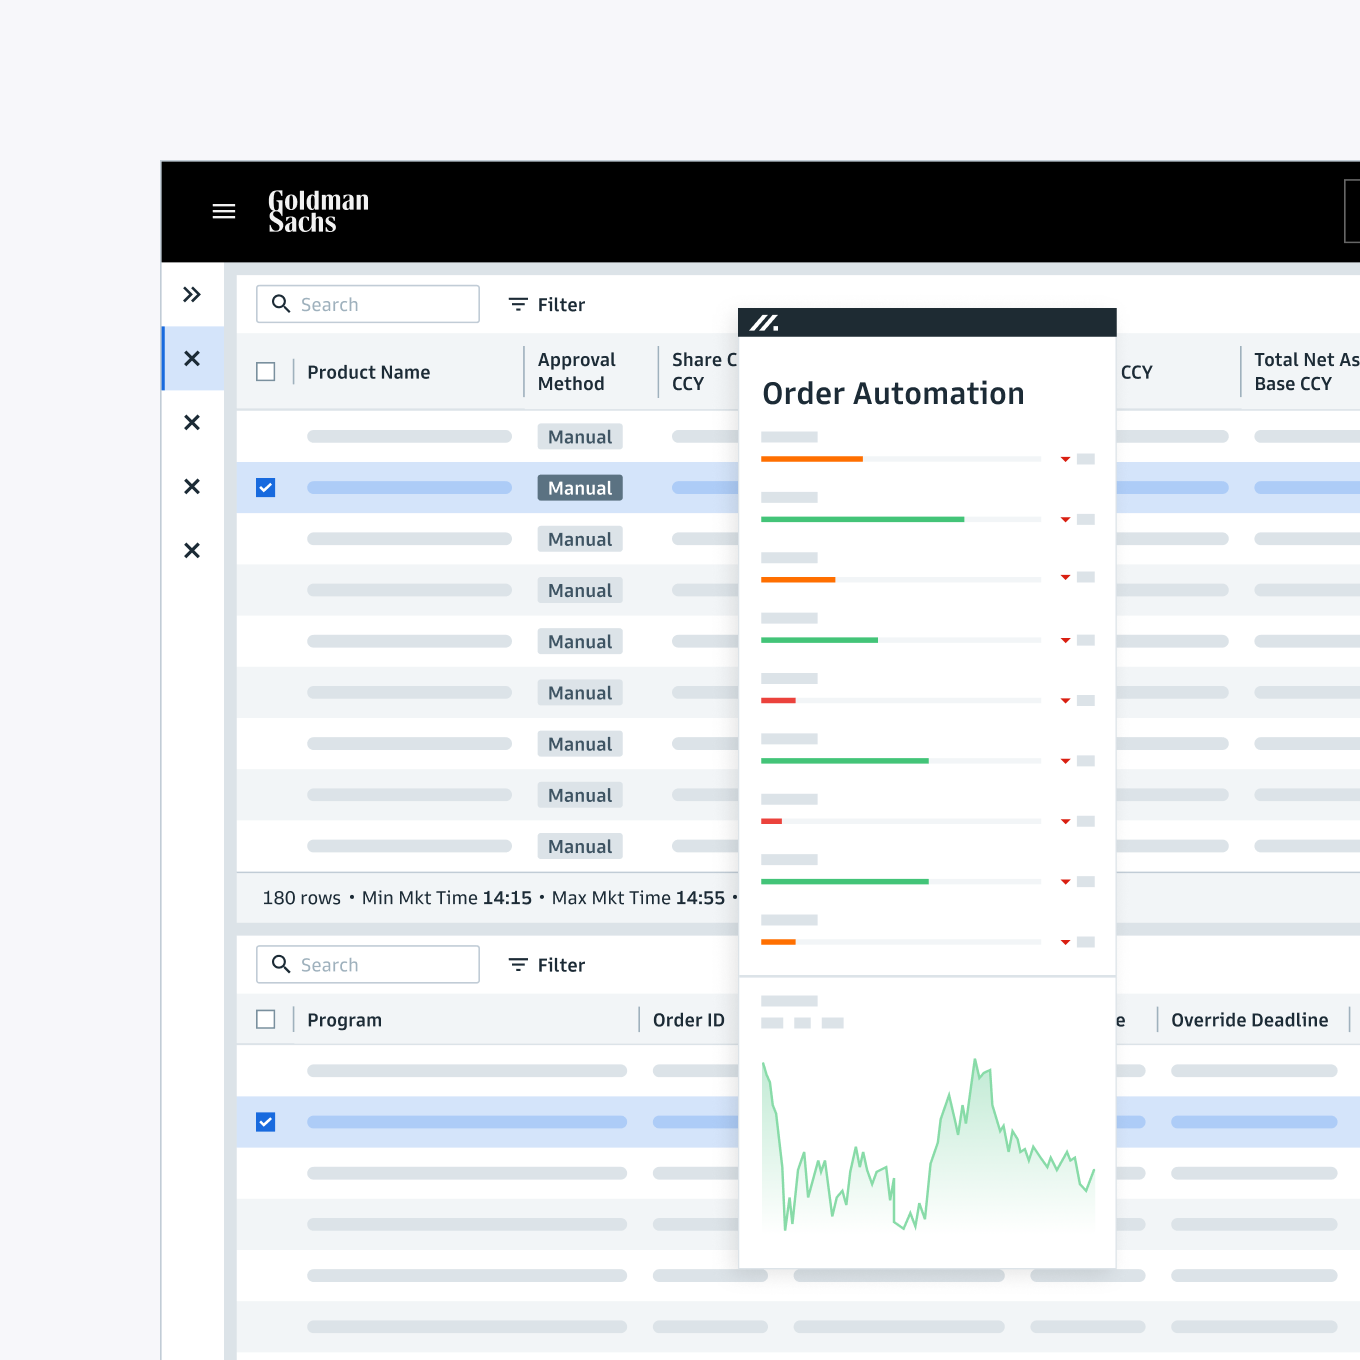Toggle select-all checkbox beside Product Name
Image resolution: width=1360 pixels, height=1360 pixels.
(265, 372)
